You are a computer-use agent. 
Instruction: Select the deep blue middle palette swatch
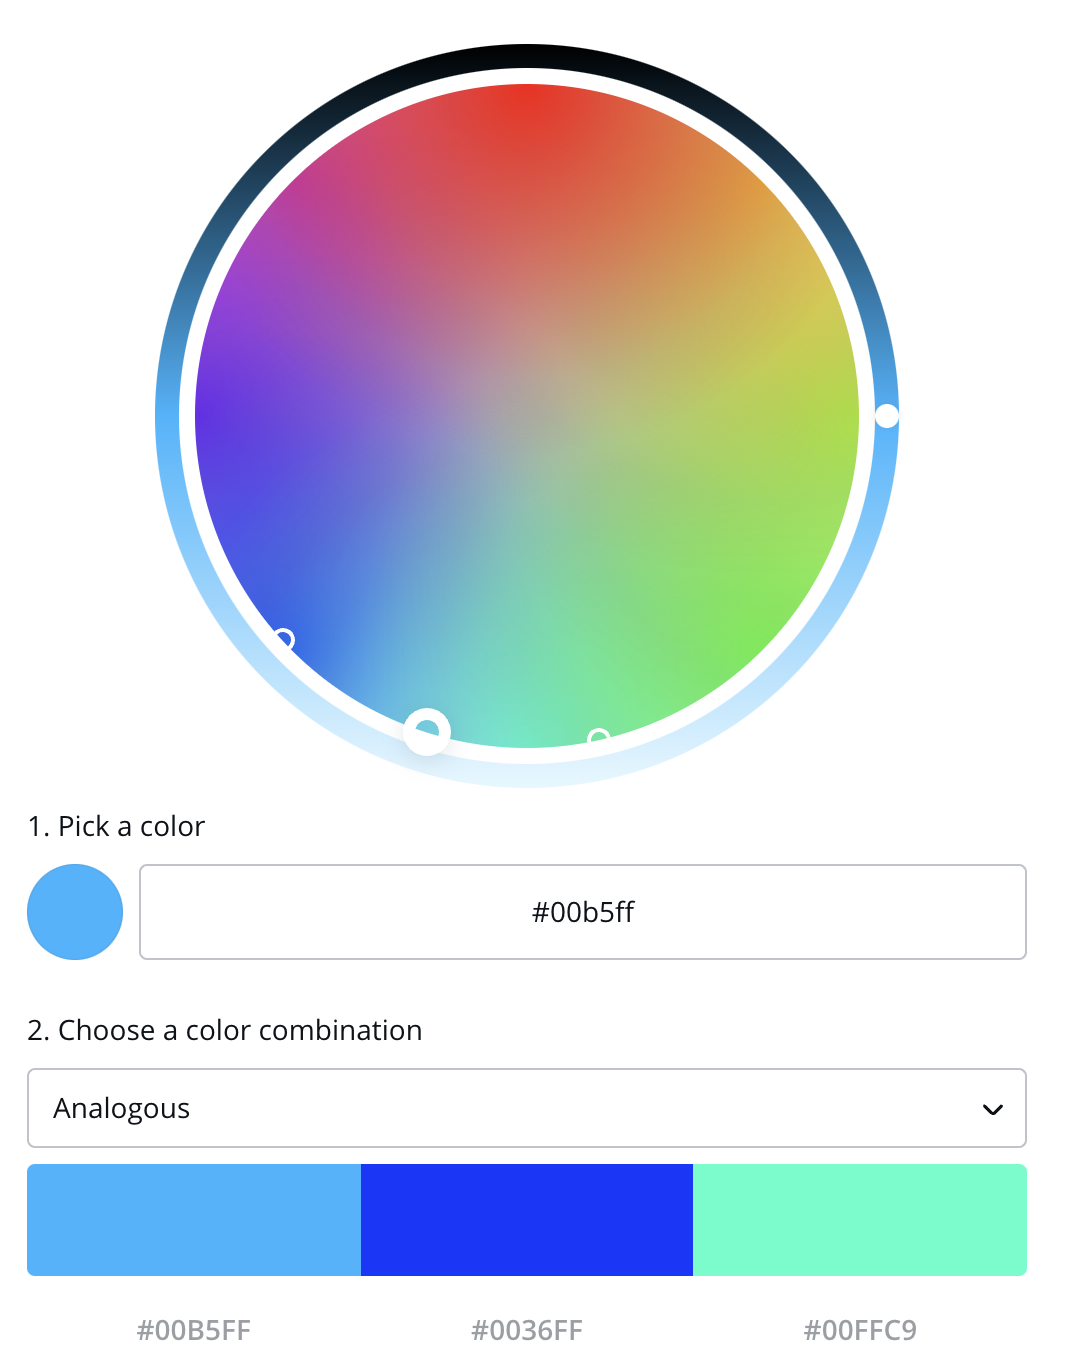click(x=527, y=1220)
